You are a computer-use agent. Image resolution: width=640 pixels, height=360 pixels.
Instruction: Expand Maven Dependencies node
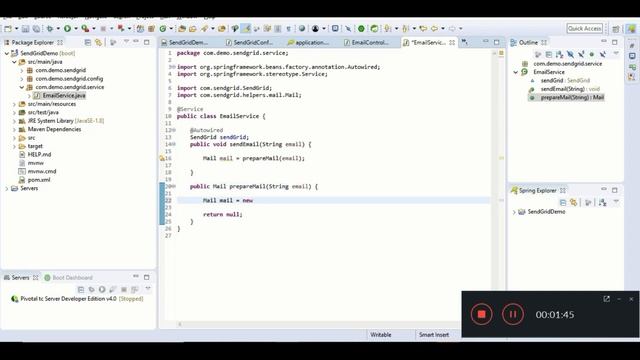pyautogui.click(x=14, y=129)
